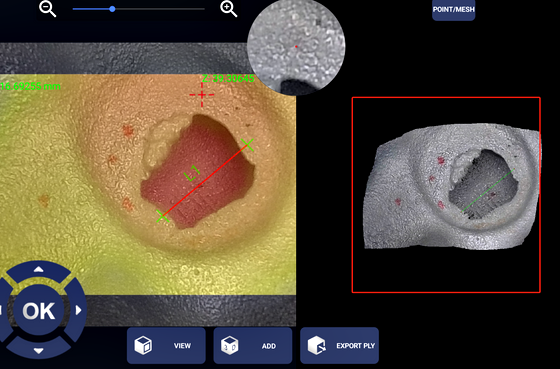
Task: Select the upper-right green measurement endpoint
Action: [247, 144]
